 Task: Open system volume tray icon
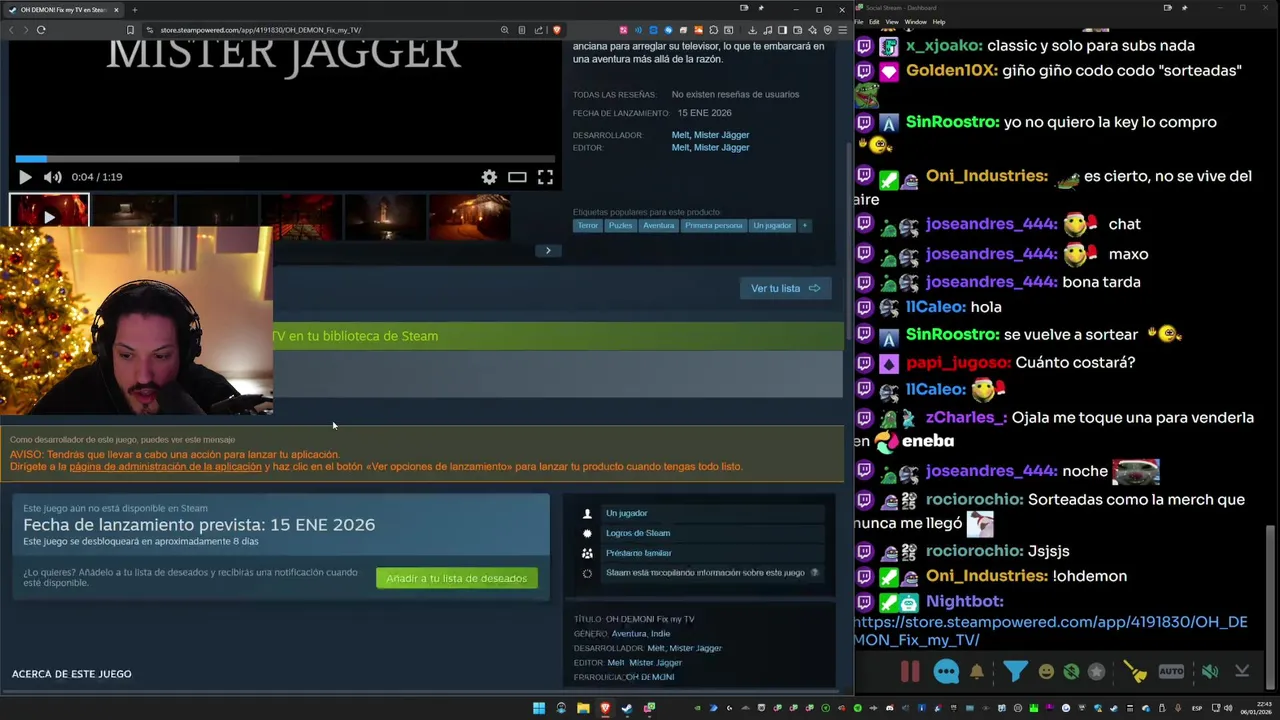click(1228, 709)
